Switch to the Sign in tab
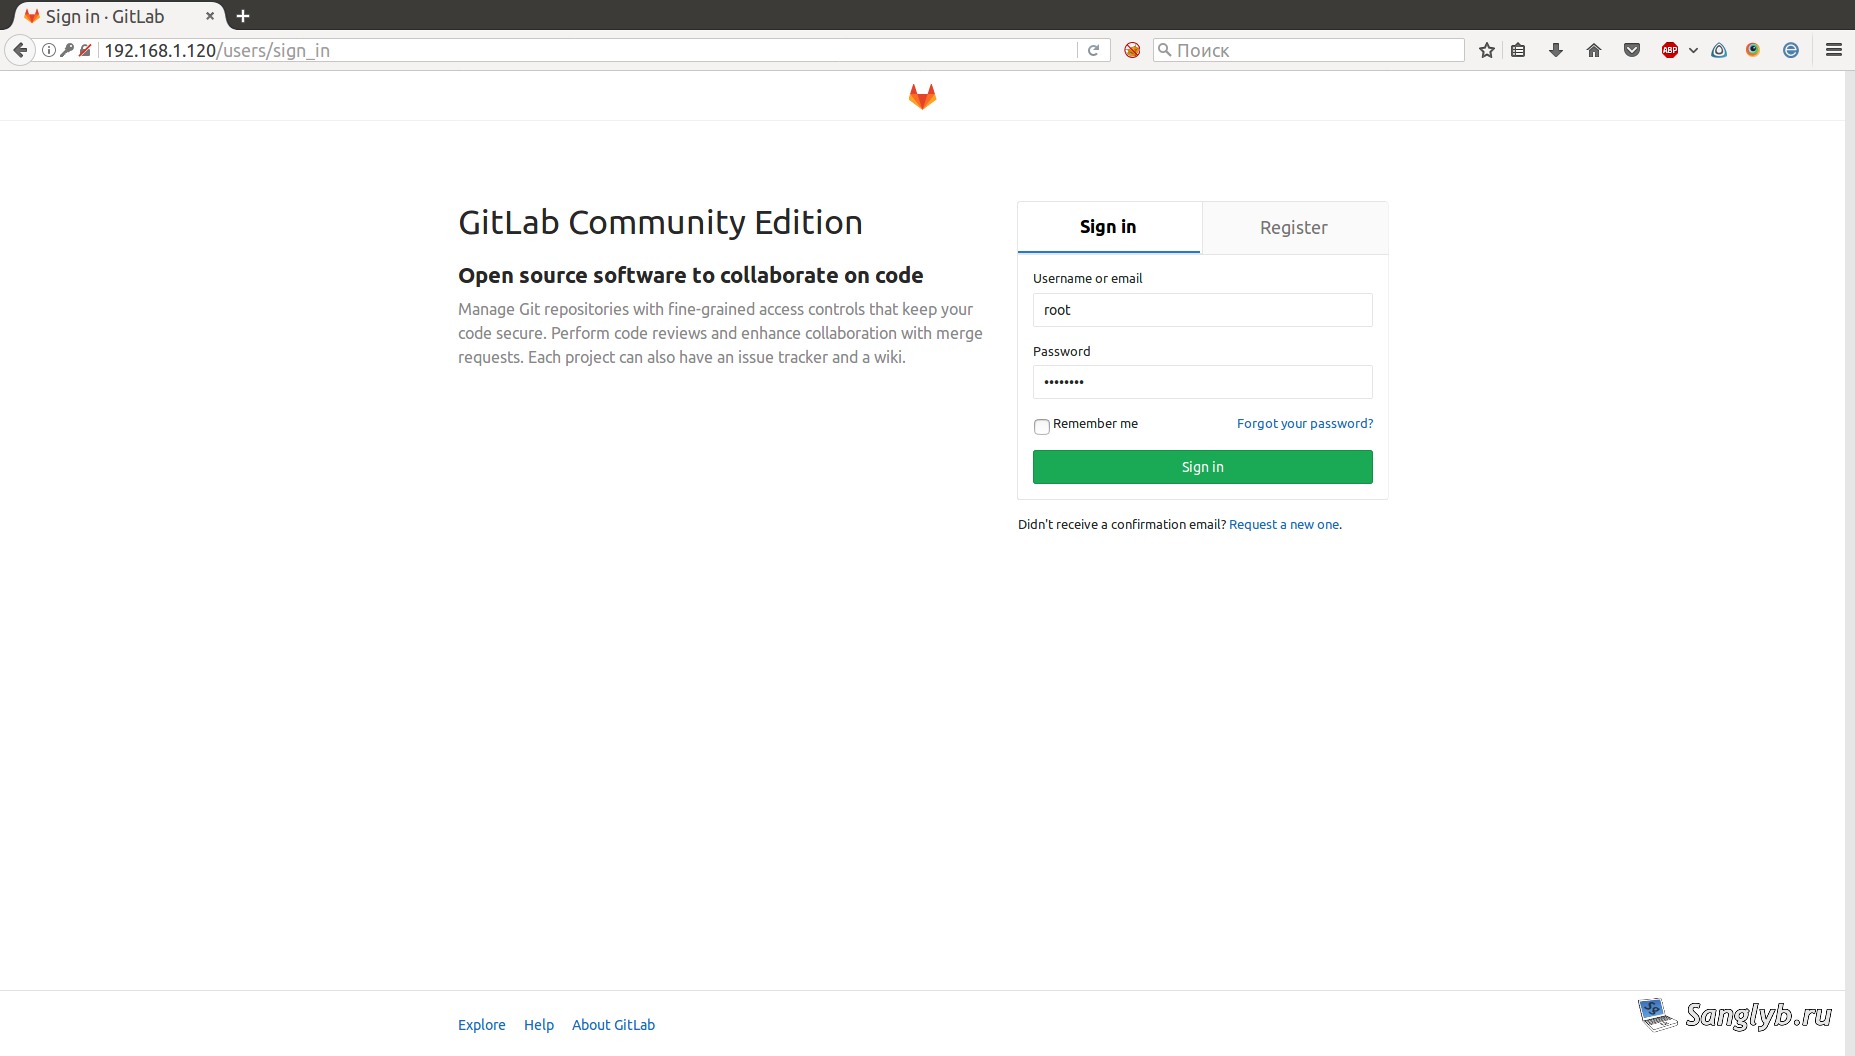This screenshot has height=1056, width=1855. (1108, 227)
